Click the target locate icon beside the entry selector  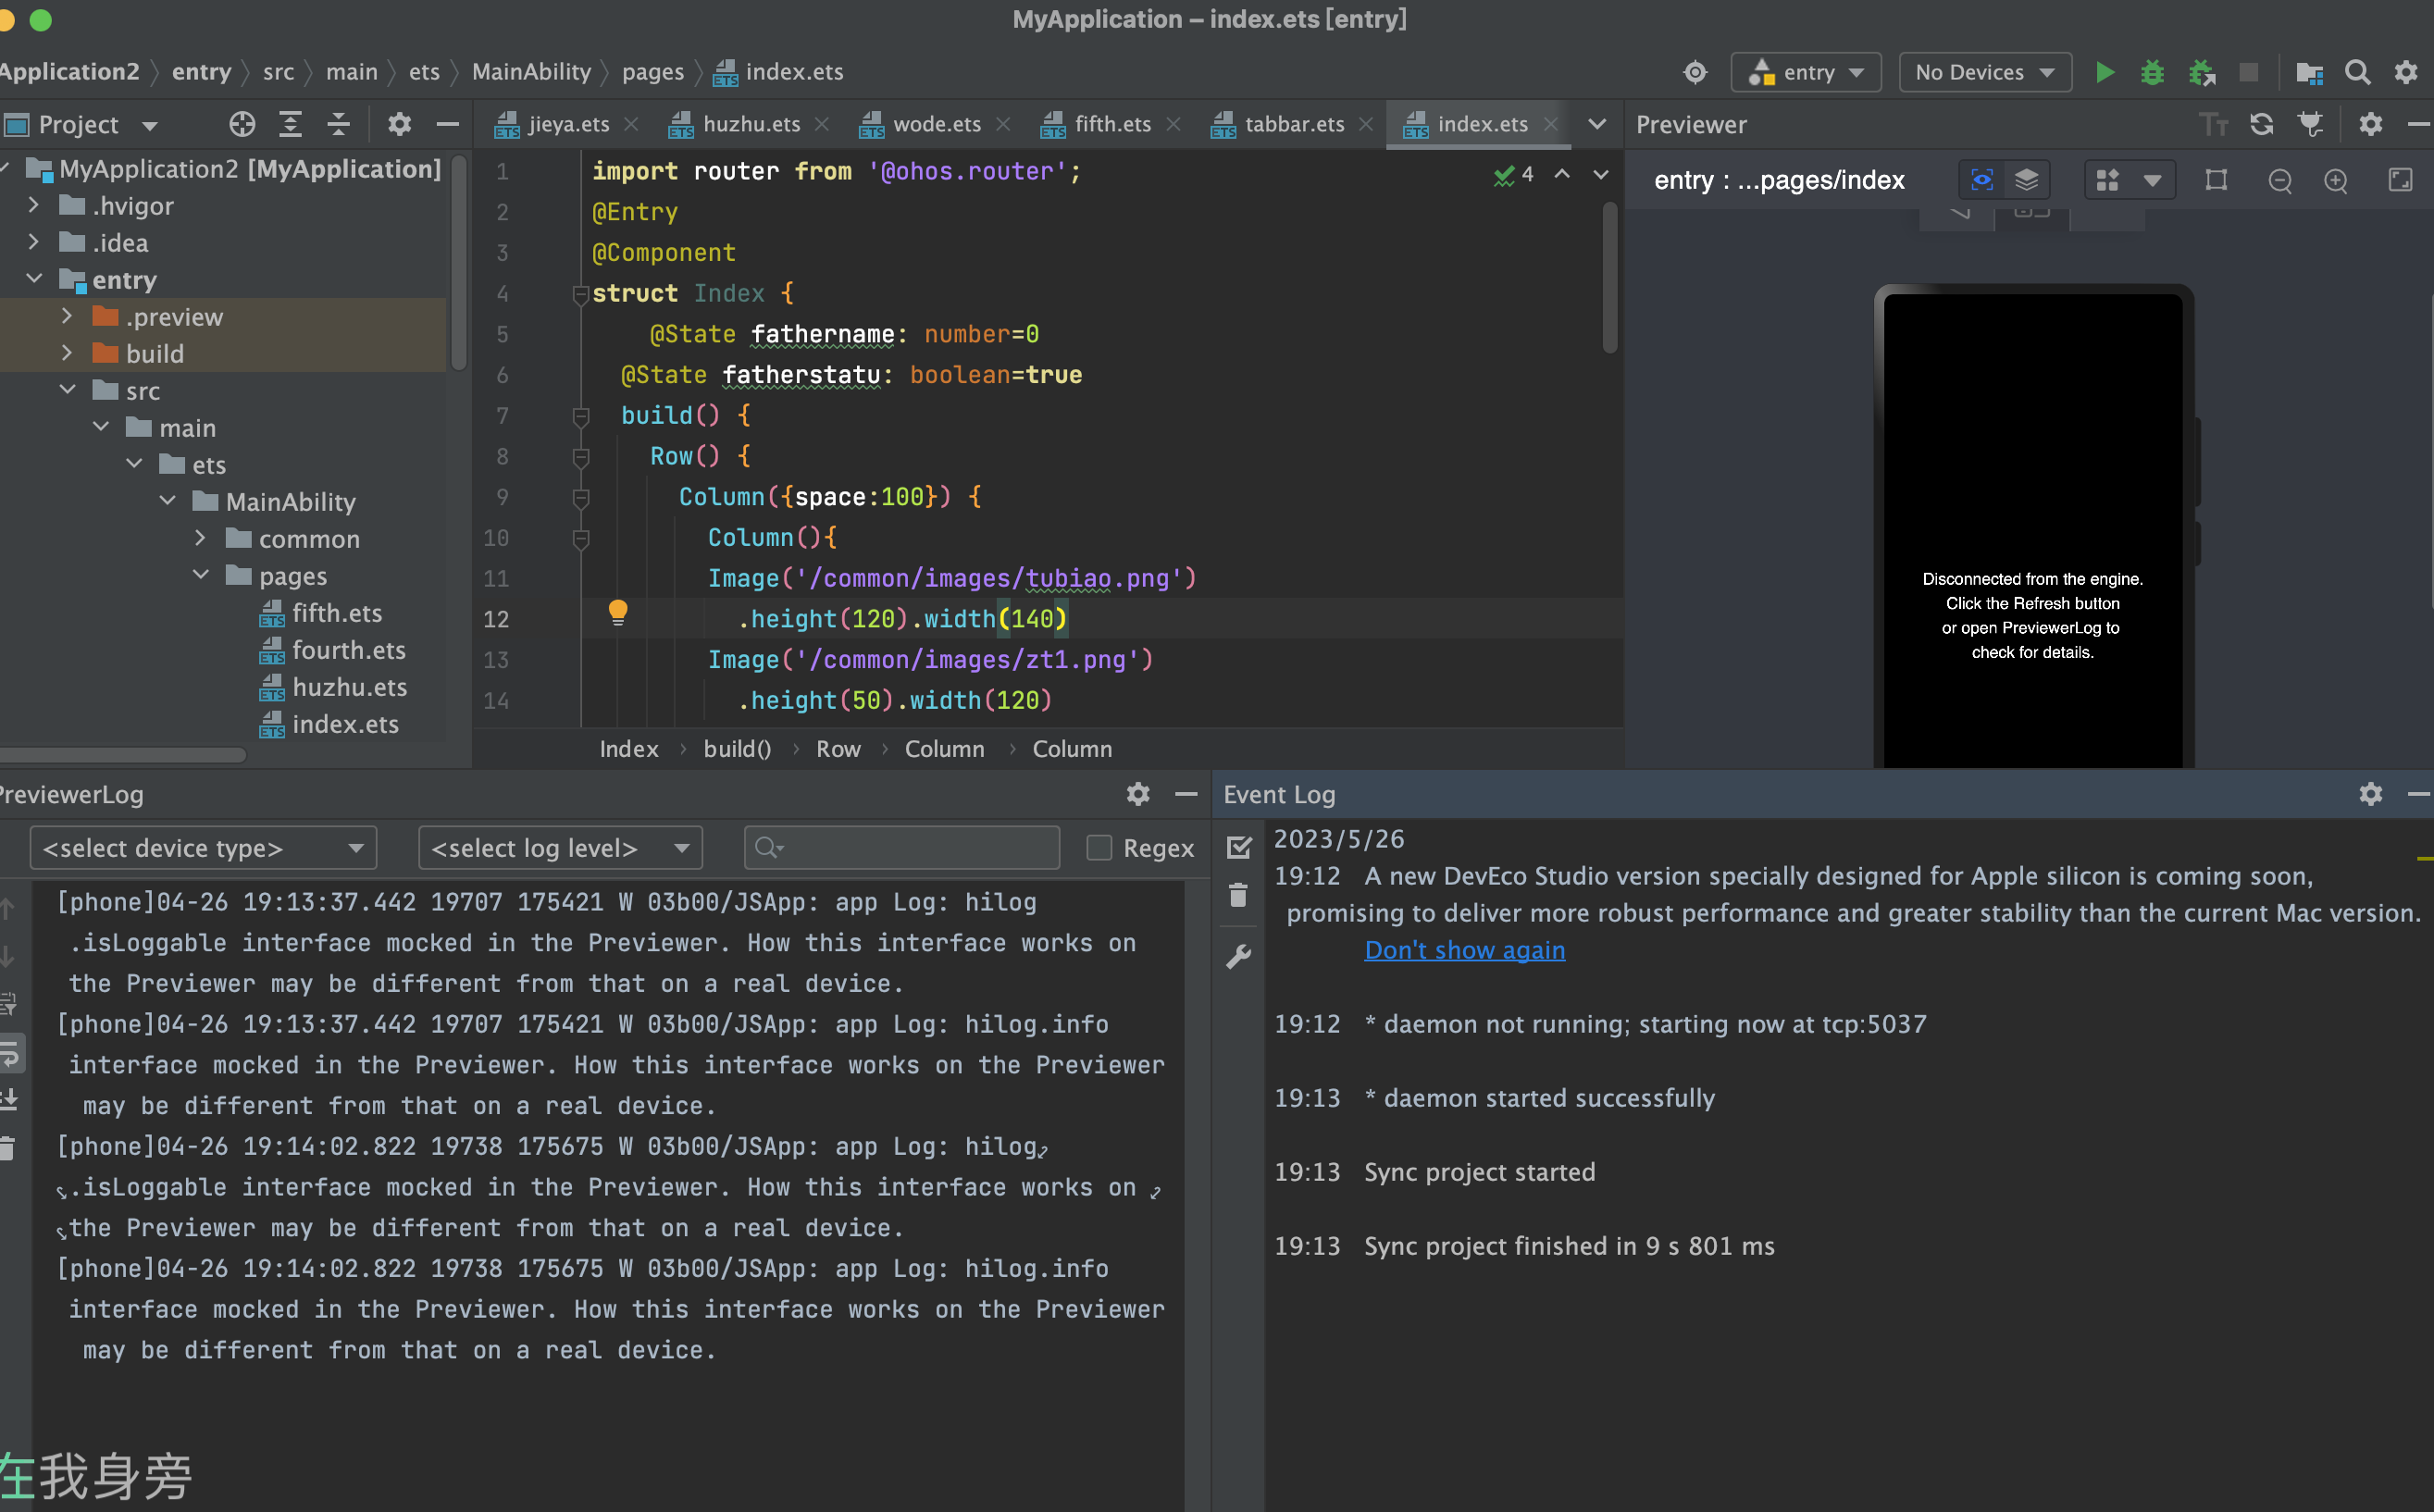1695,72
